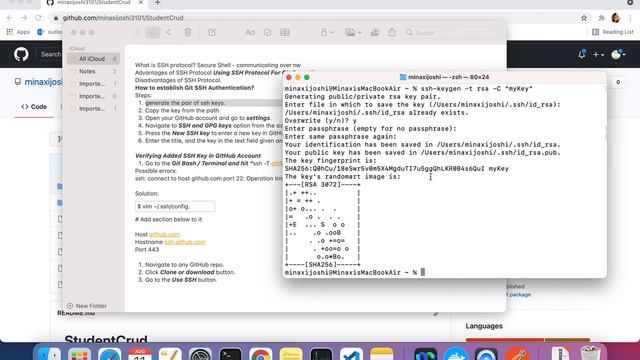Click the Languages heading on GitHub page
Image resolution: width=640 pixels, height=360 pixels.
coord(484,326)
